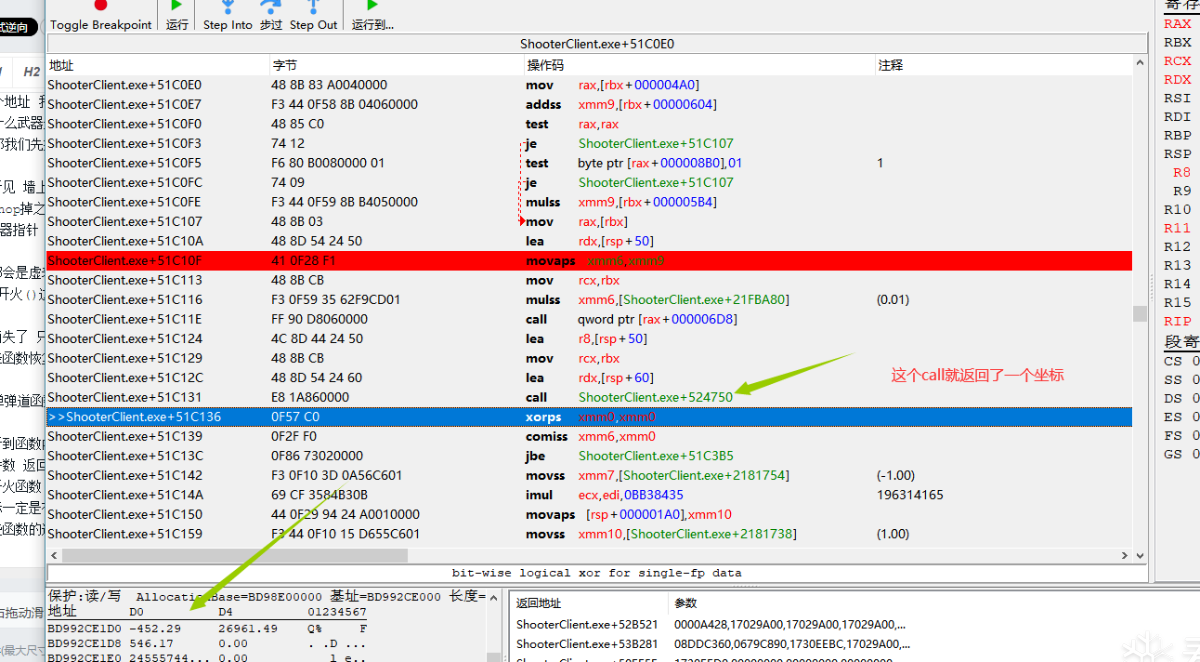The height and width of the screenshot is (662, 1200).
Task: Select the lea r8,[rsp+50] row at 51C124
Action: [589, 338]
